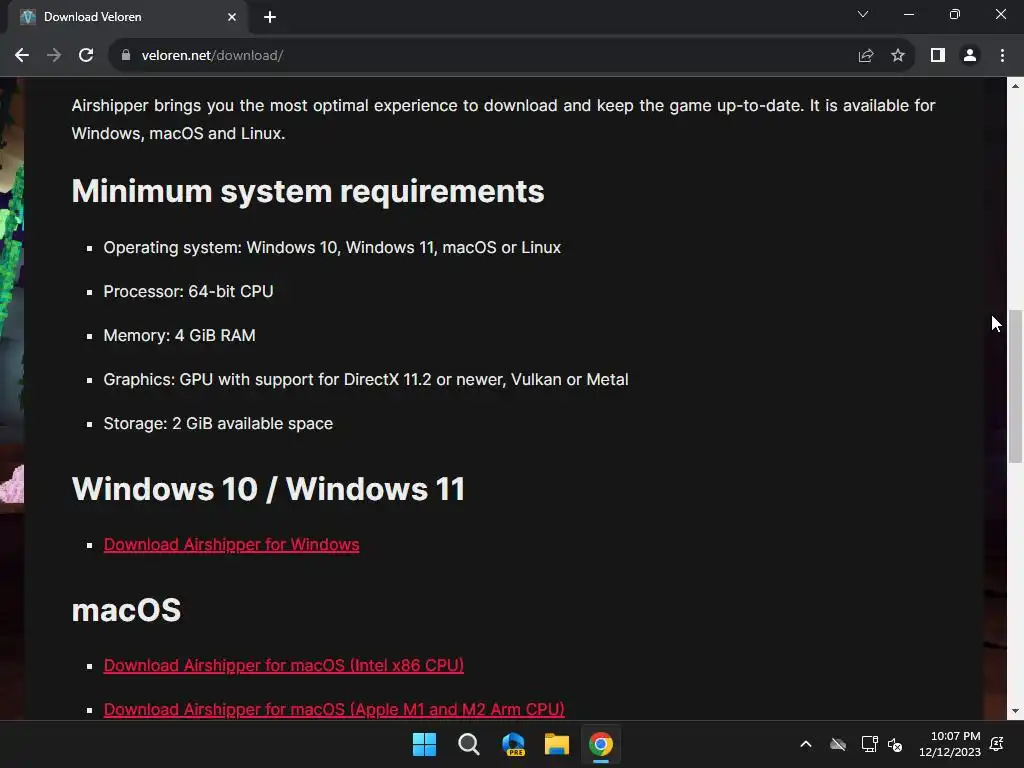Open the notifications bell icon
This screenshot has width=1024, height=768.
coord(997,744)
